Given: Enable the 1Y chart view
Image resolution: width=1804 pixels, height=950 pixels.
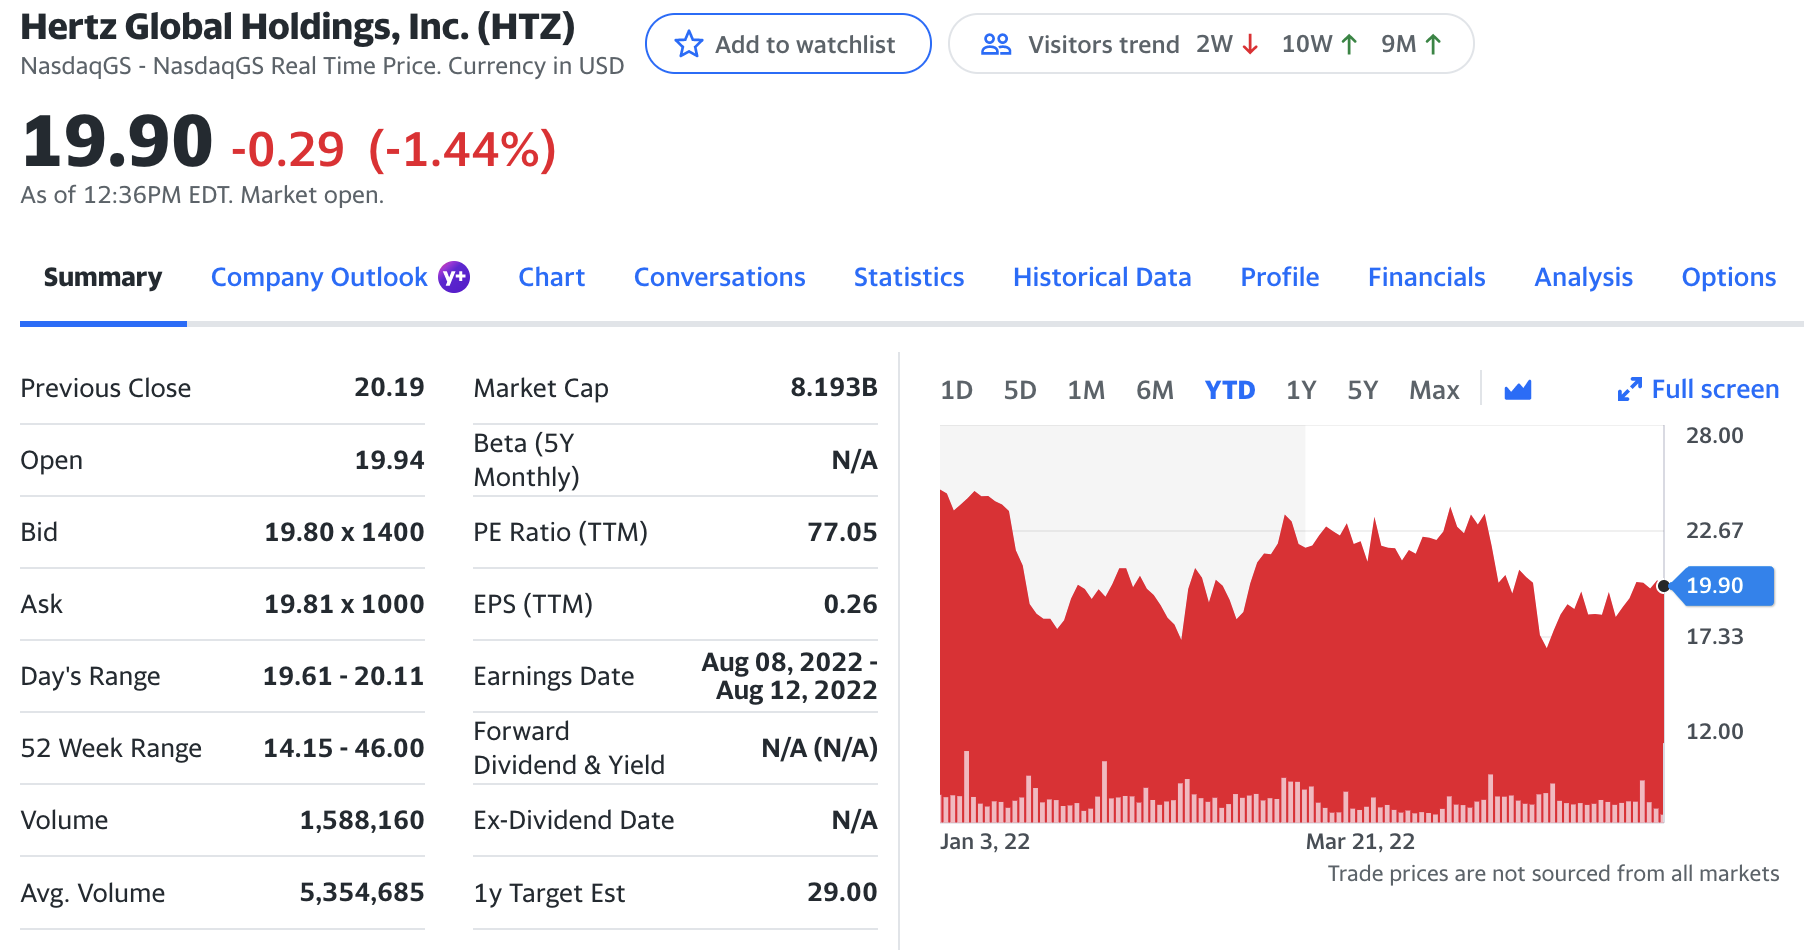Looking at the screenshot, I should [x=1301, y=390].
